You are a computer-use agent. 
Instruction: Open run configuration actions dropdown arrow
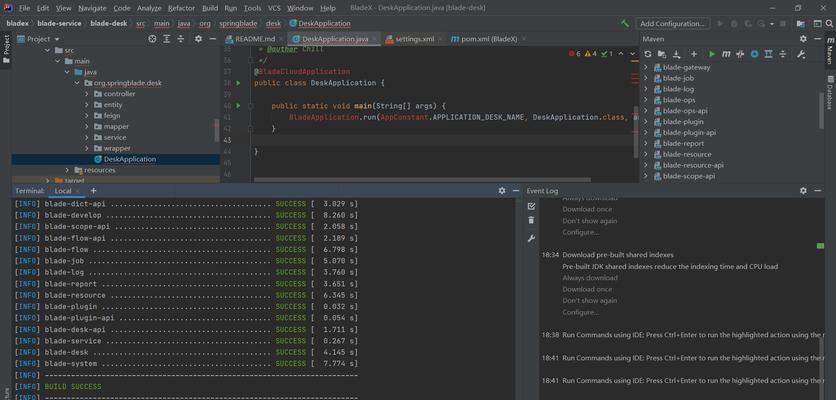772,23
